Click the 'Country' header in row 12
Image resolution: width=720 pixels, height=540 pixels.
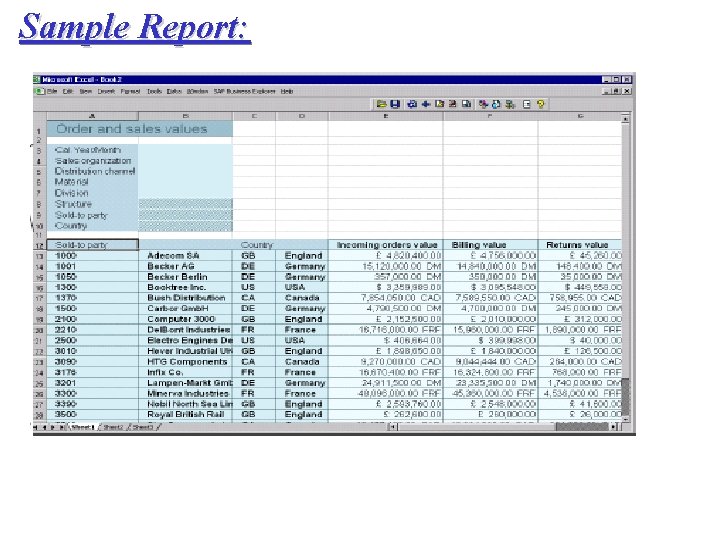257,245
